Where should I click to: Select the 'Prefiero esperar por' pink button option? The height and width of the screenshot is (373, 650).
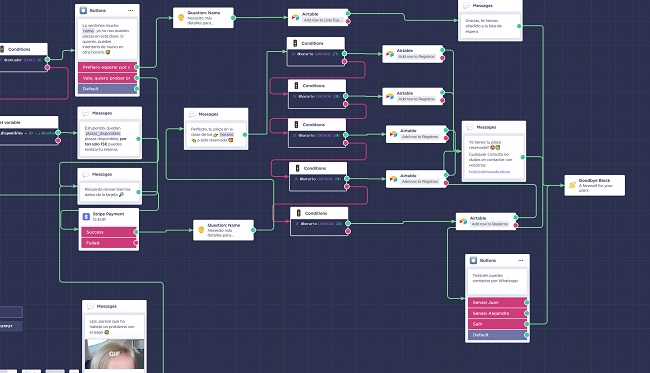point(107,67)
